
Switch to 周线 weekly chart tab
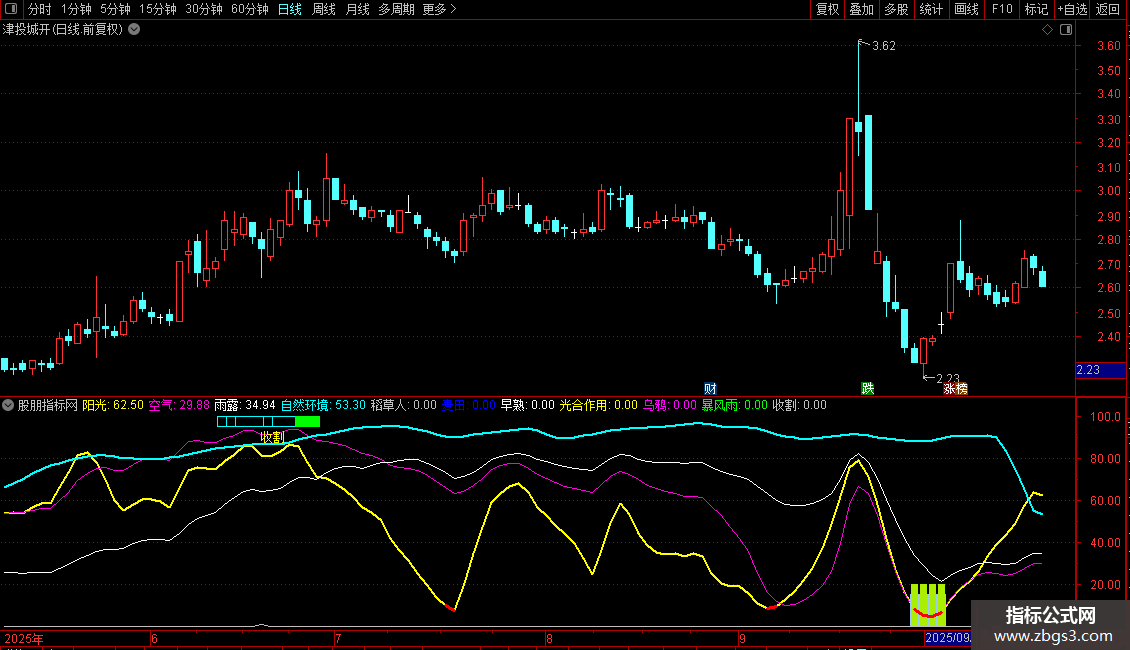[x=324, y=9]
